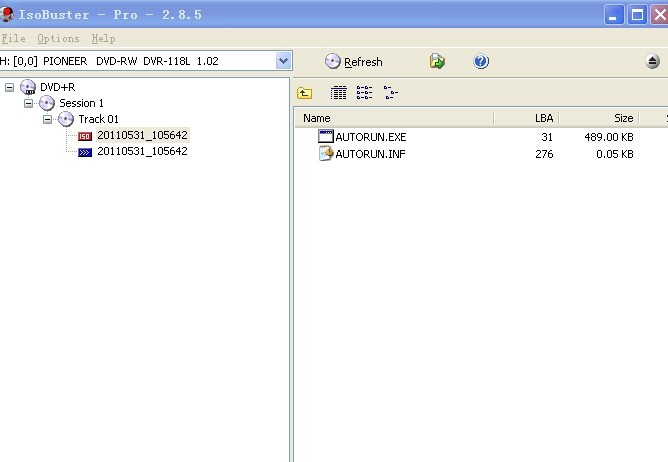Click the Session 1 tree label
668x462 pixels.
[81, 103]
